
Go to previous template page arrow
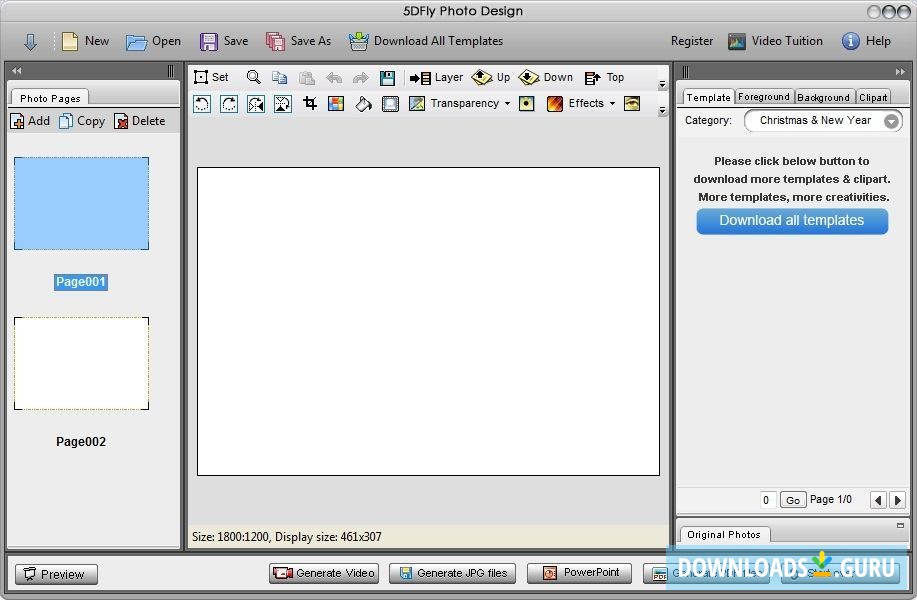(878, 500)
